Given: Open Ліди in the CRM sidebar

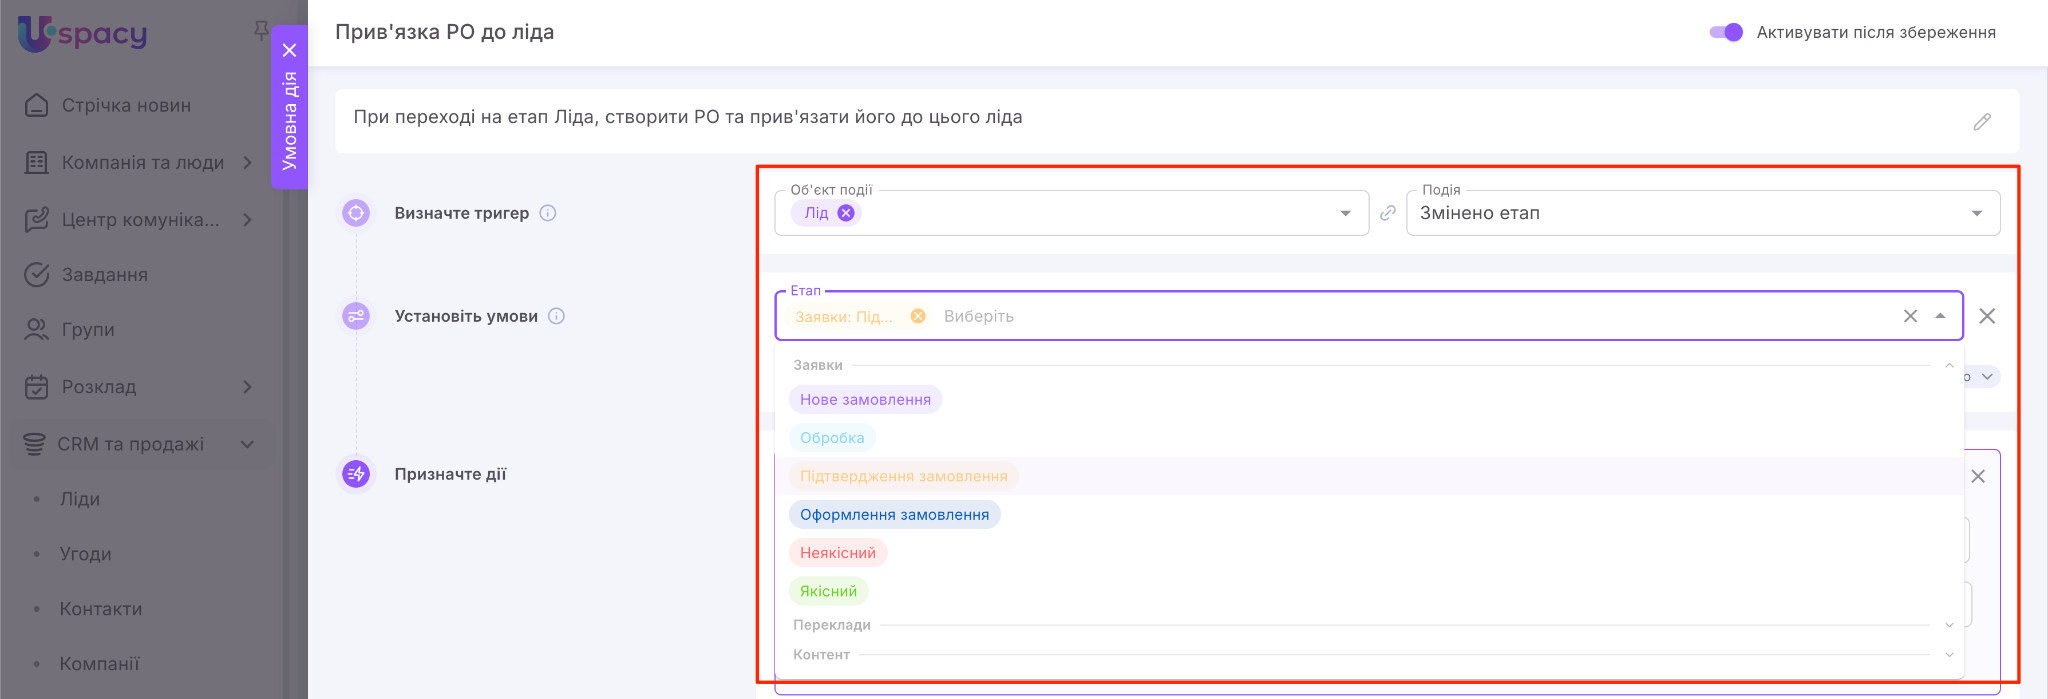Looking at the screenshot, I should point(80,499).
